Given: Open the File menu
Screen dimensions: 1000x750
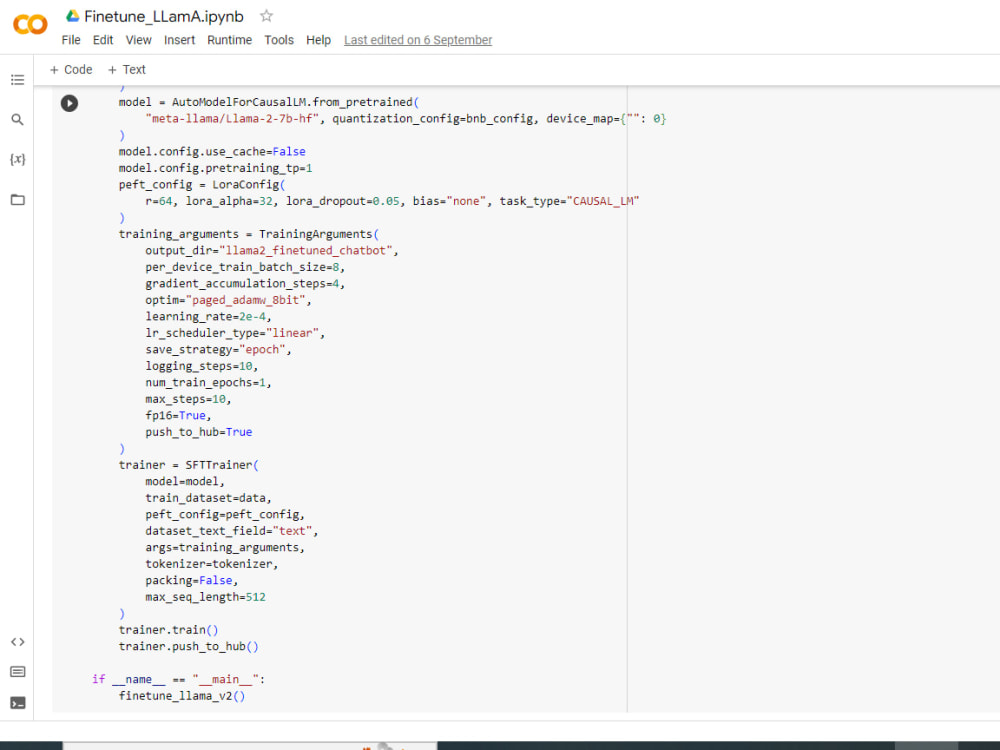Looking at the screenshot, I should pyautogui.click(x=71, y=40).
